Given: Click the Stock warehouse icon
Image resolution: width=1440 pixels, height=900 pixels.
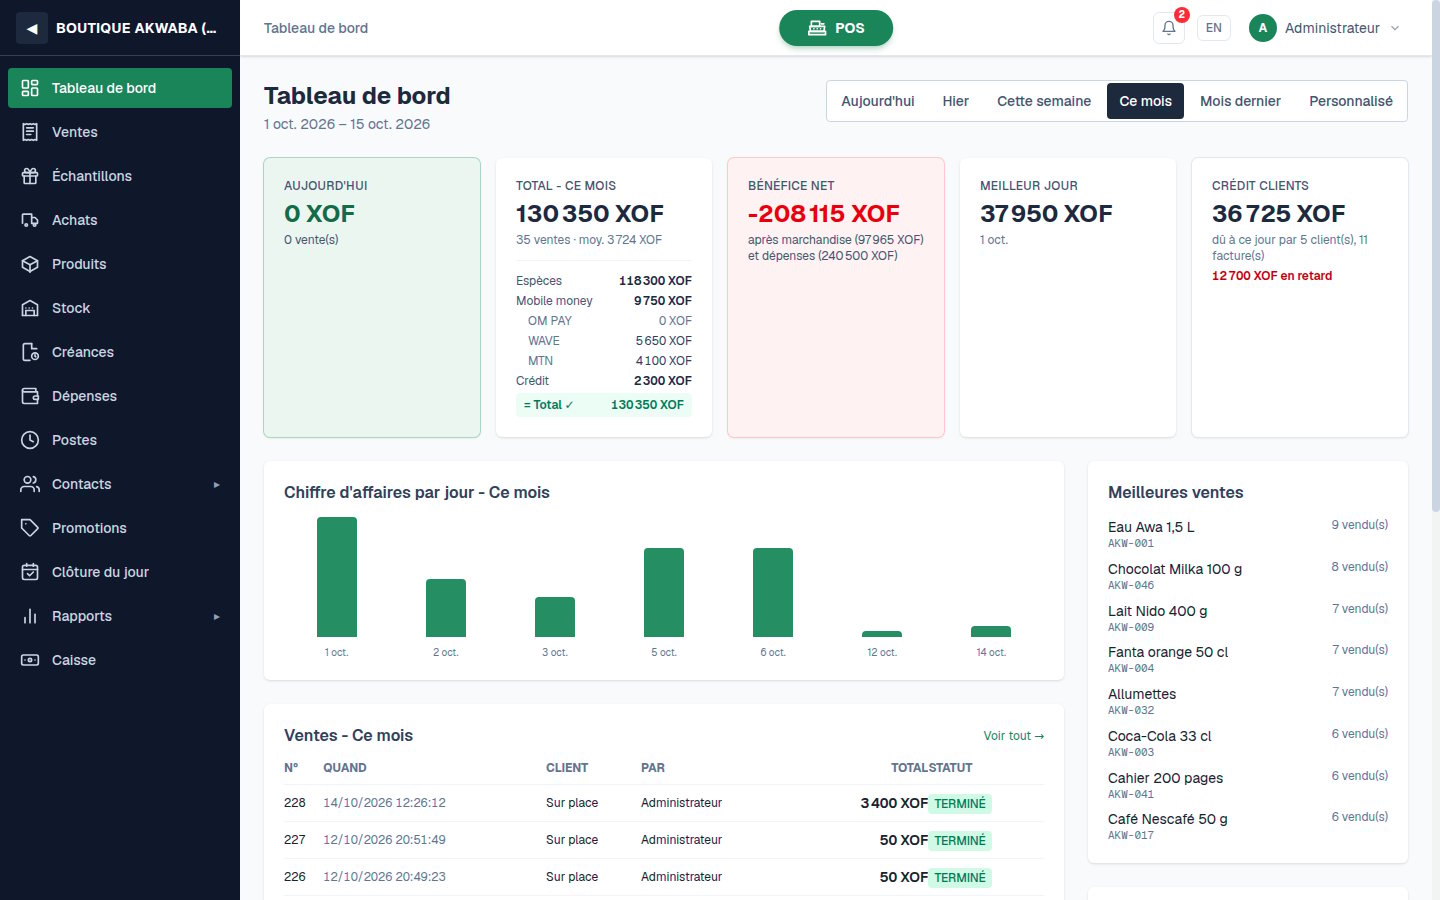Looking at the screenshot, I should [30, 308].
